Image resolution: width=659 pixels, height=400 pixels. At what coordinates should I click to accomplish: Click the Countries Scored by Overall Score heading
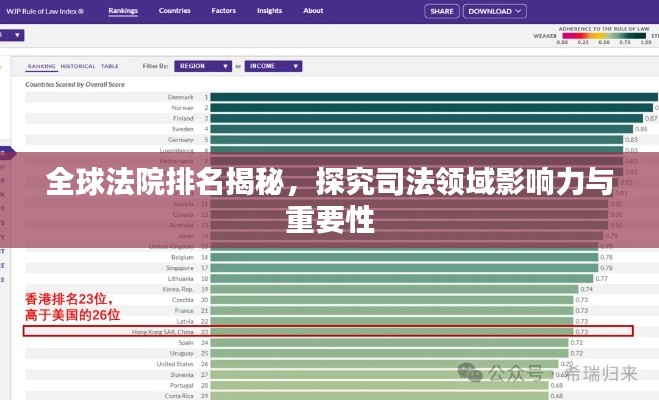75,84
